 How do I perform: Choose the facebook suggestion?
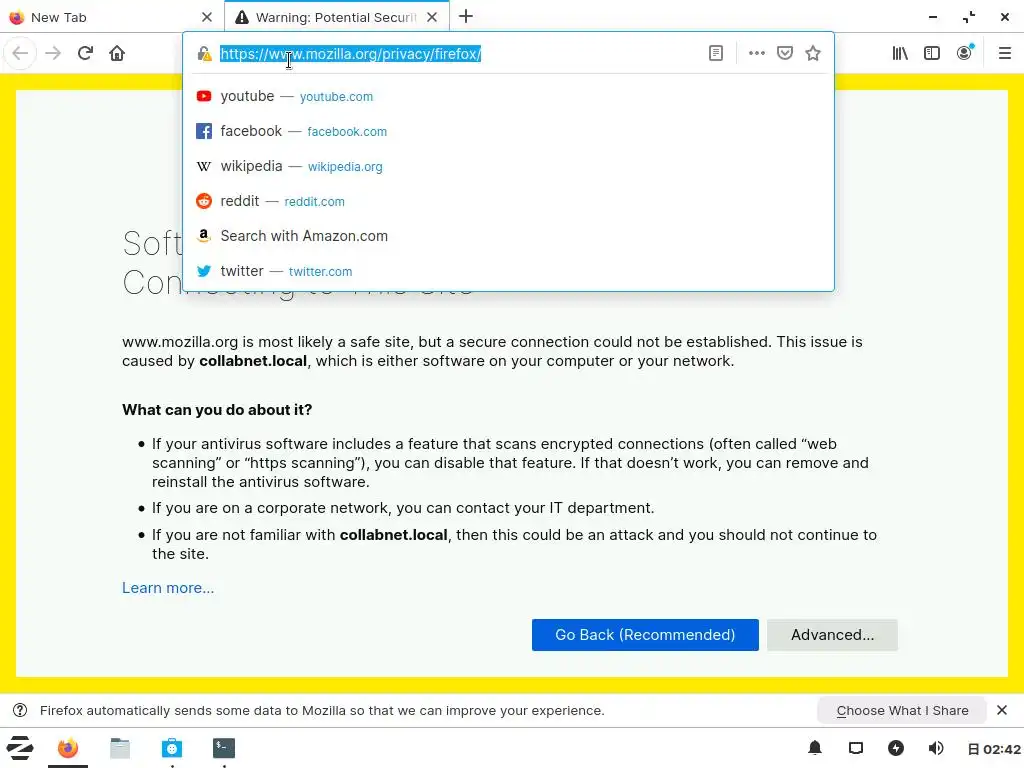coord(508,131)
